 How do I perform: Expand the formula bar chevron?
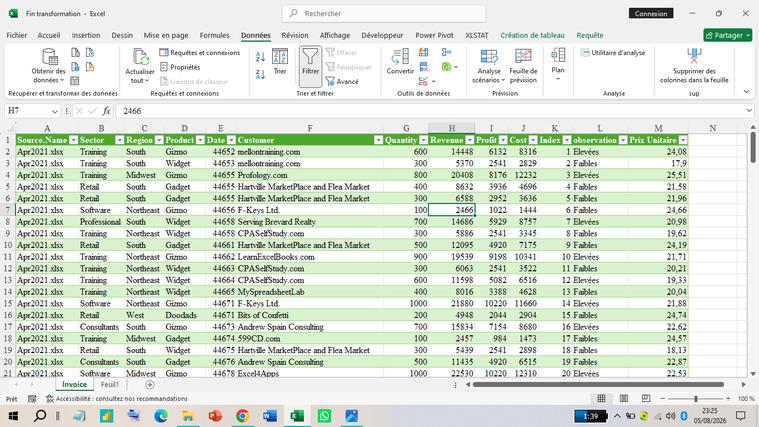coord(749,111)
